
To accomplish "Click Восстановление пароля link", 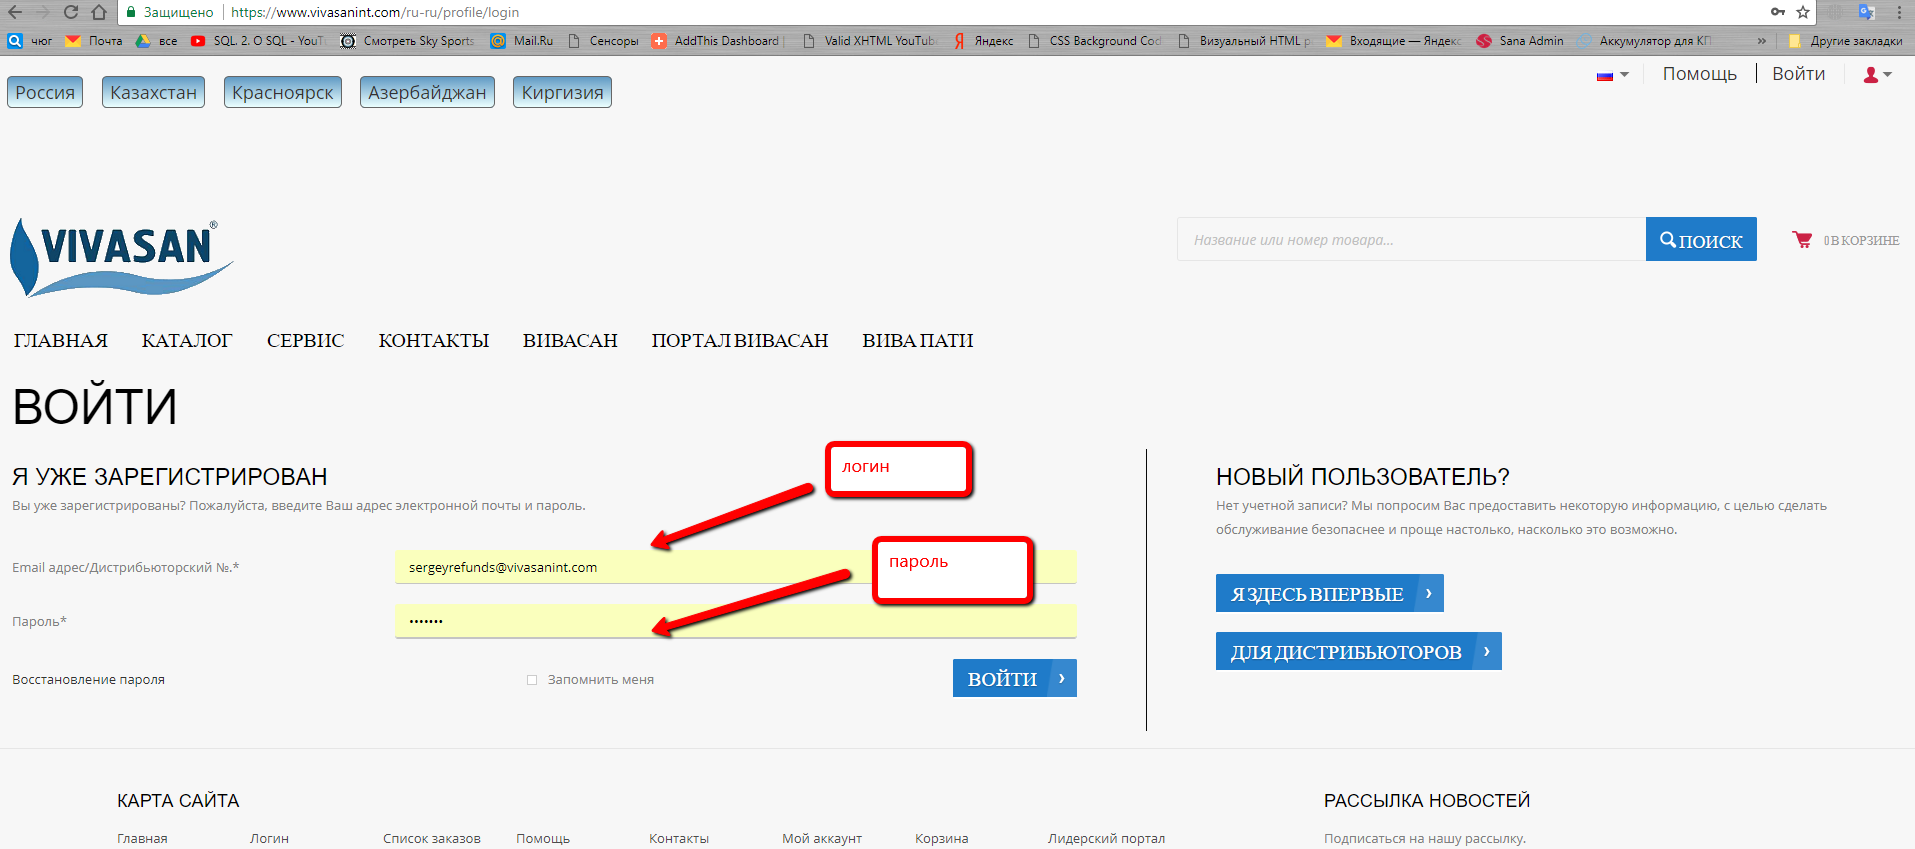I will [88, 680].
